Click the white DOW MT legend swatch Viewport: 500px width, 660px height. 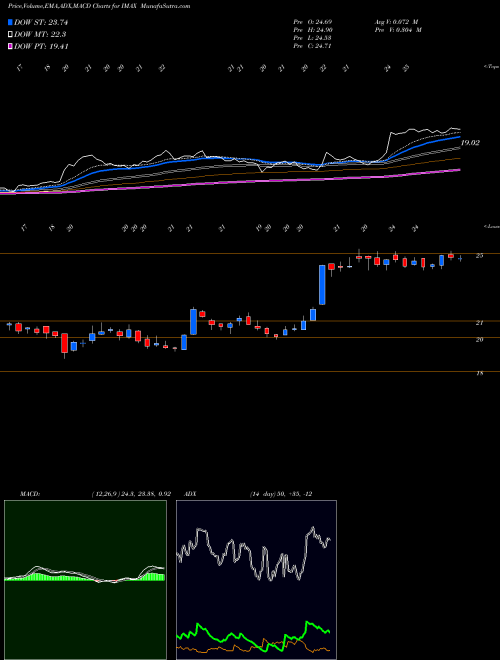(x=11, y=35)
